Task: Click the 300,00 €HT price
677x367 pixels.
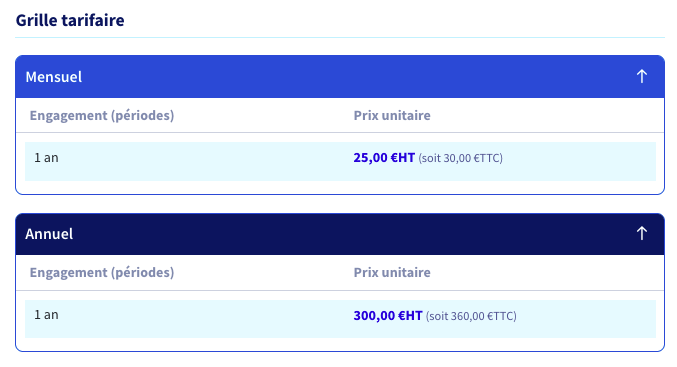Action: [388, 316]
